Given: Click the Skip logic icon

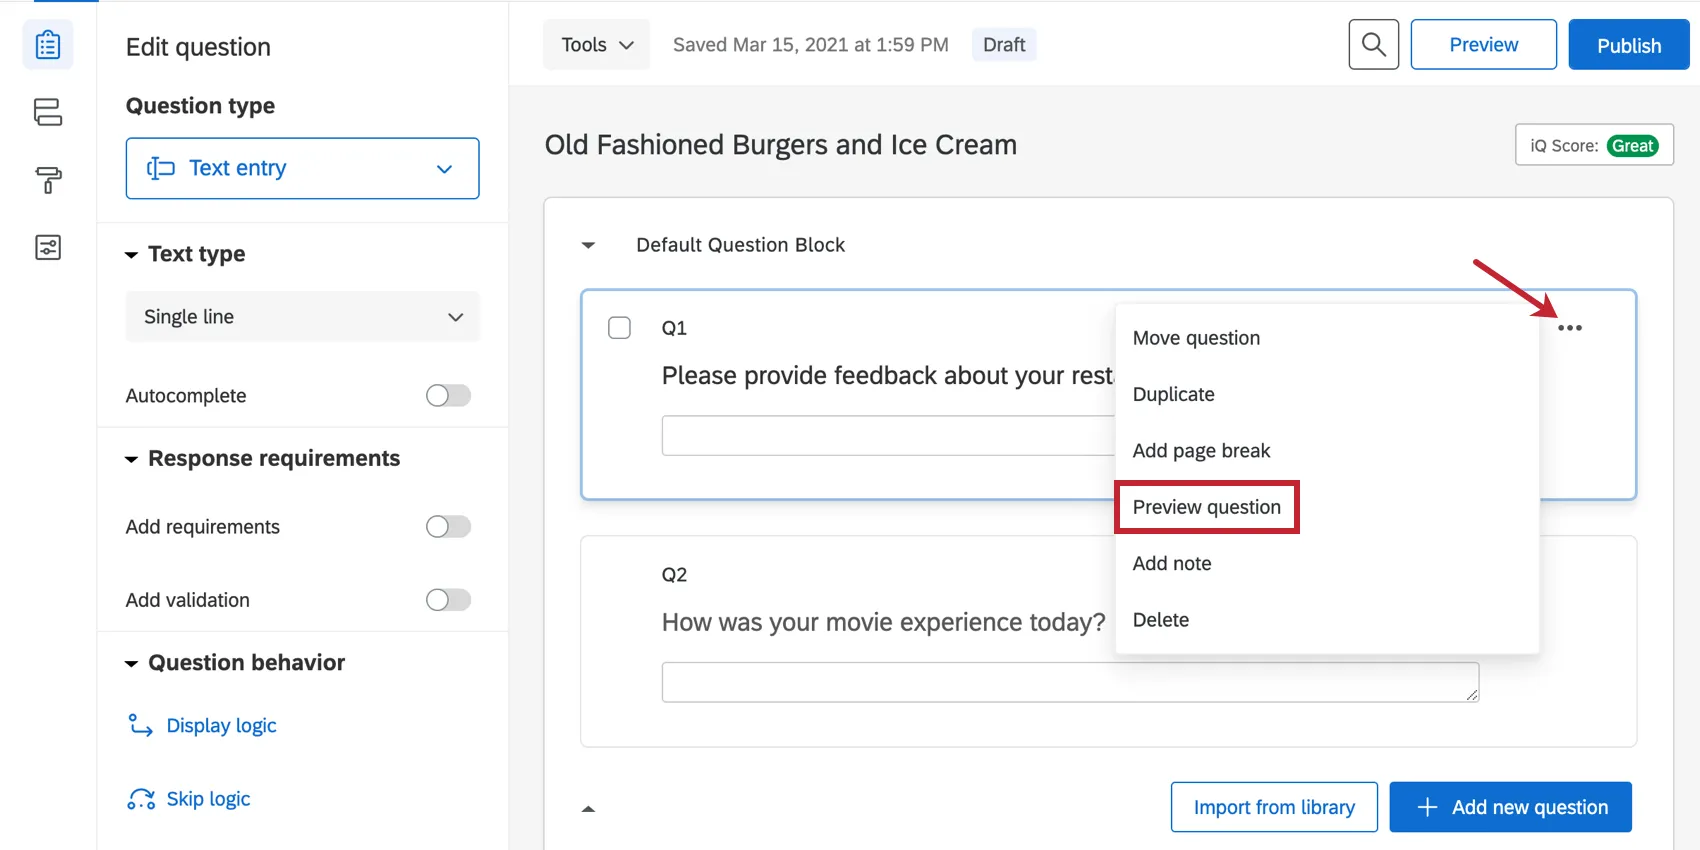Looking at the screenshot, I should [x=140, y=799].
